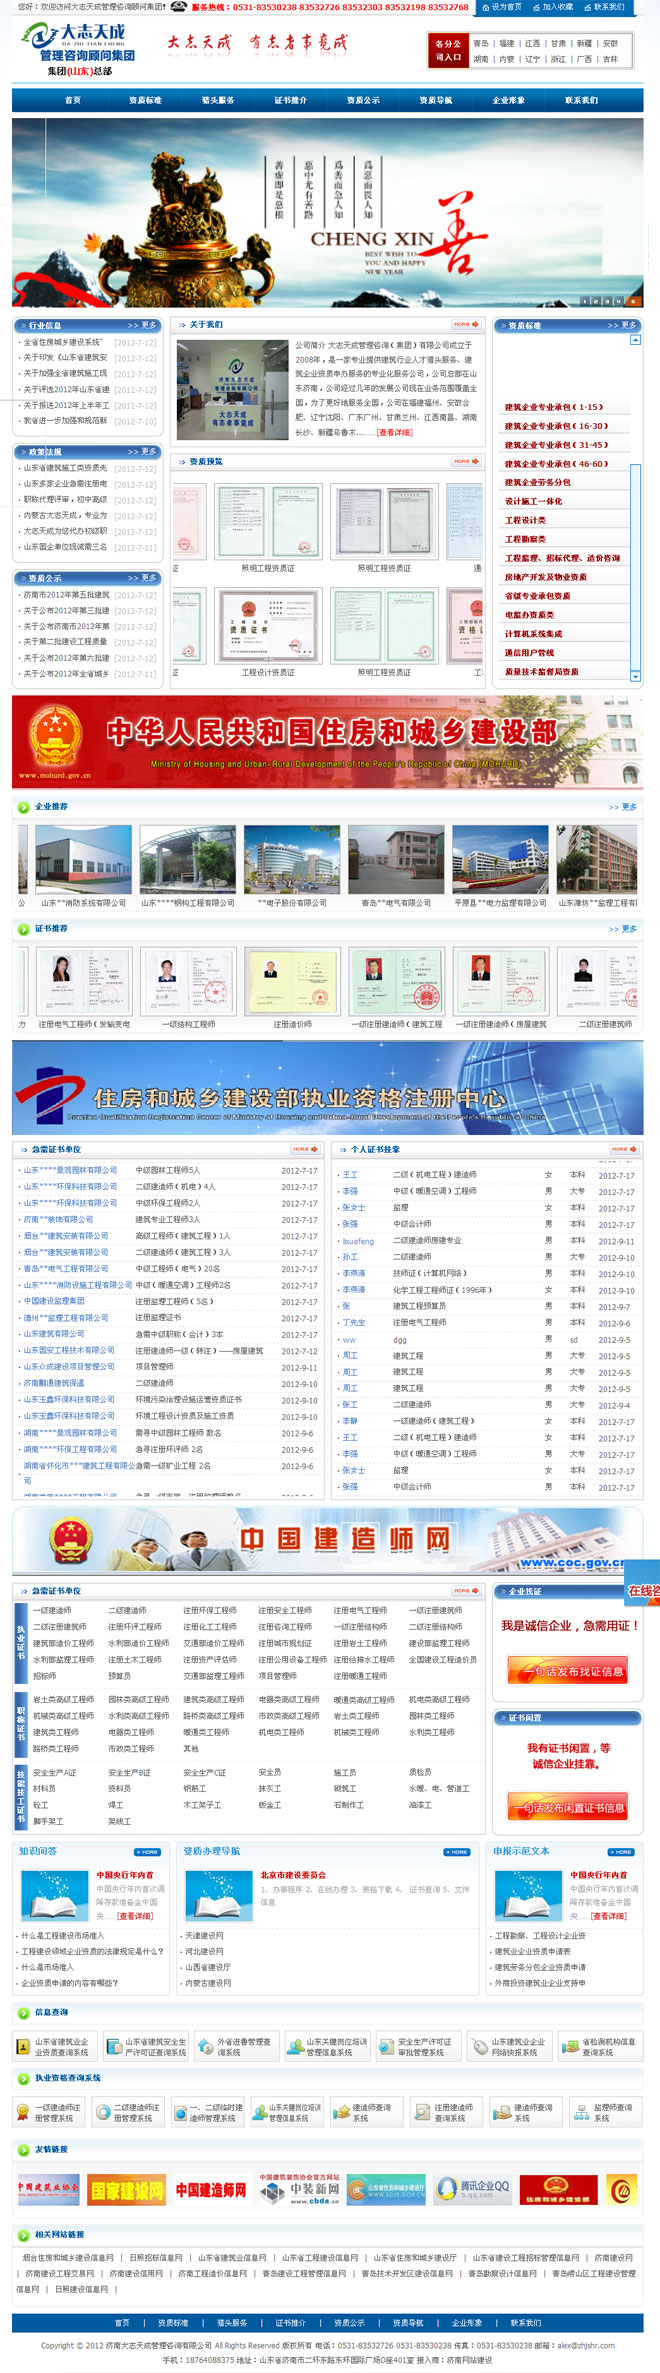Click MORE button in 关于我们 section
This screenshot has height=2373, width=660.
(466, 324)
